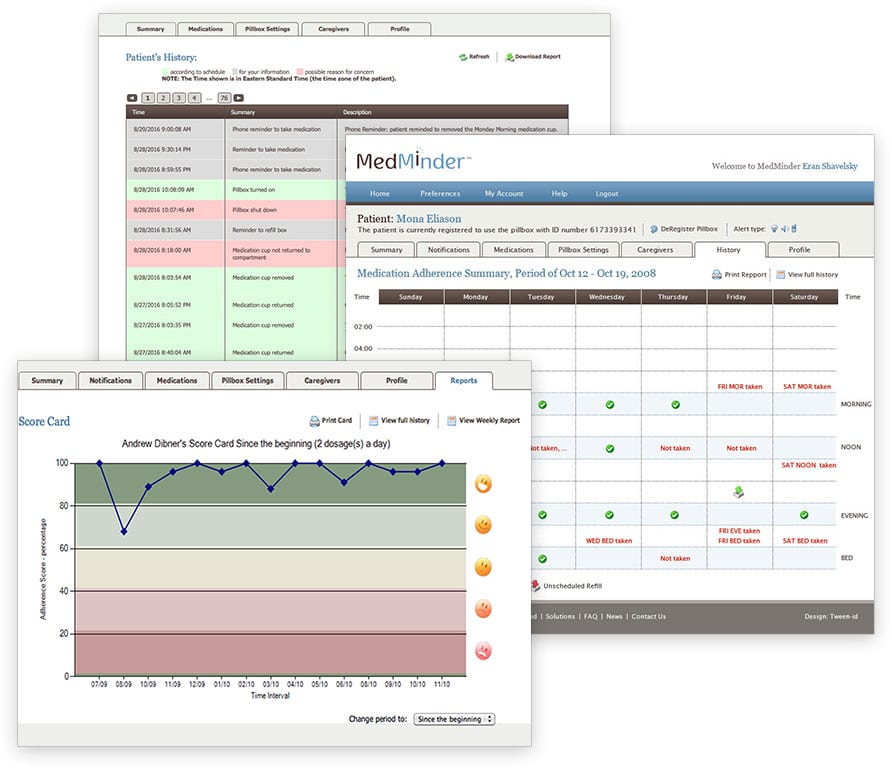Click Wednesday morning green check mark
The image size is (892, 768).
610,405
